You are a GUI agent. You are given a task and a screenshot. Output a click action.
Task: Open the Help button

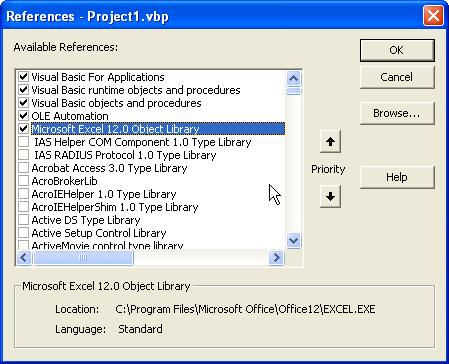(x=397, y=177)
